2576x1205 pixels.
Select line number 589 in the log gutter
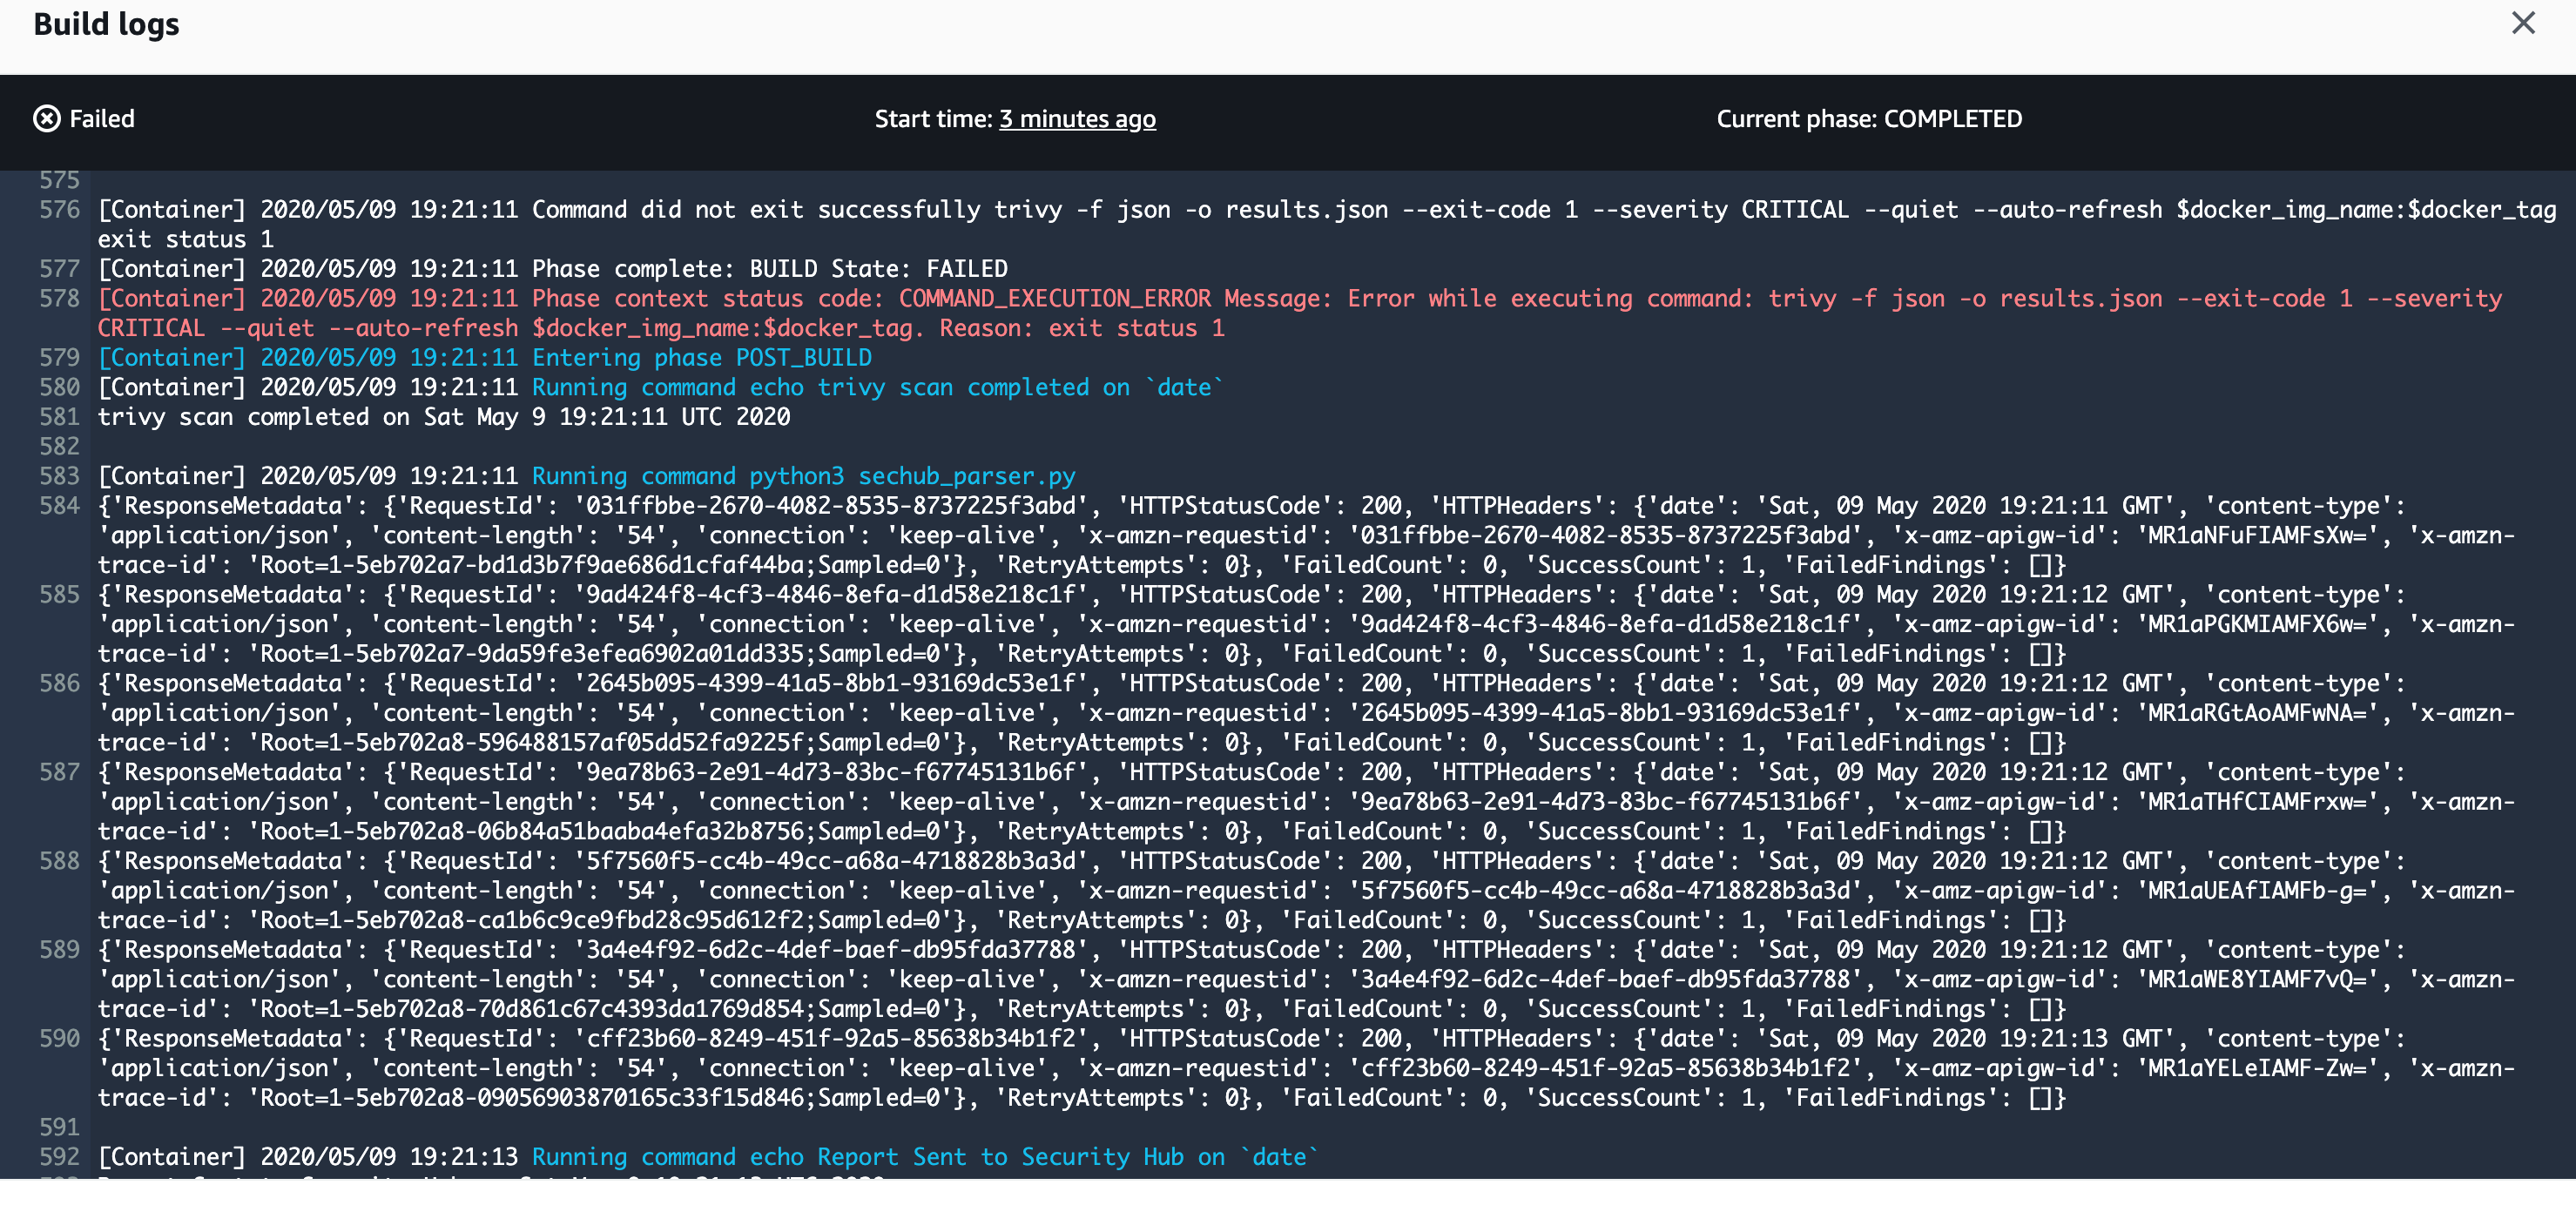(62, 950)
